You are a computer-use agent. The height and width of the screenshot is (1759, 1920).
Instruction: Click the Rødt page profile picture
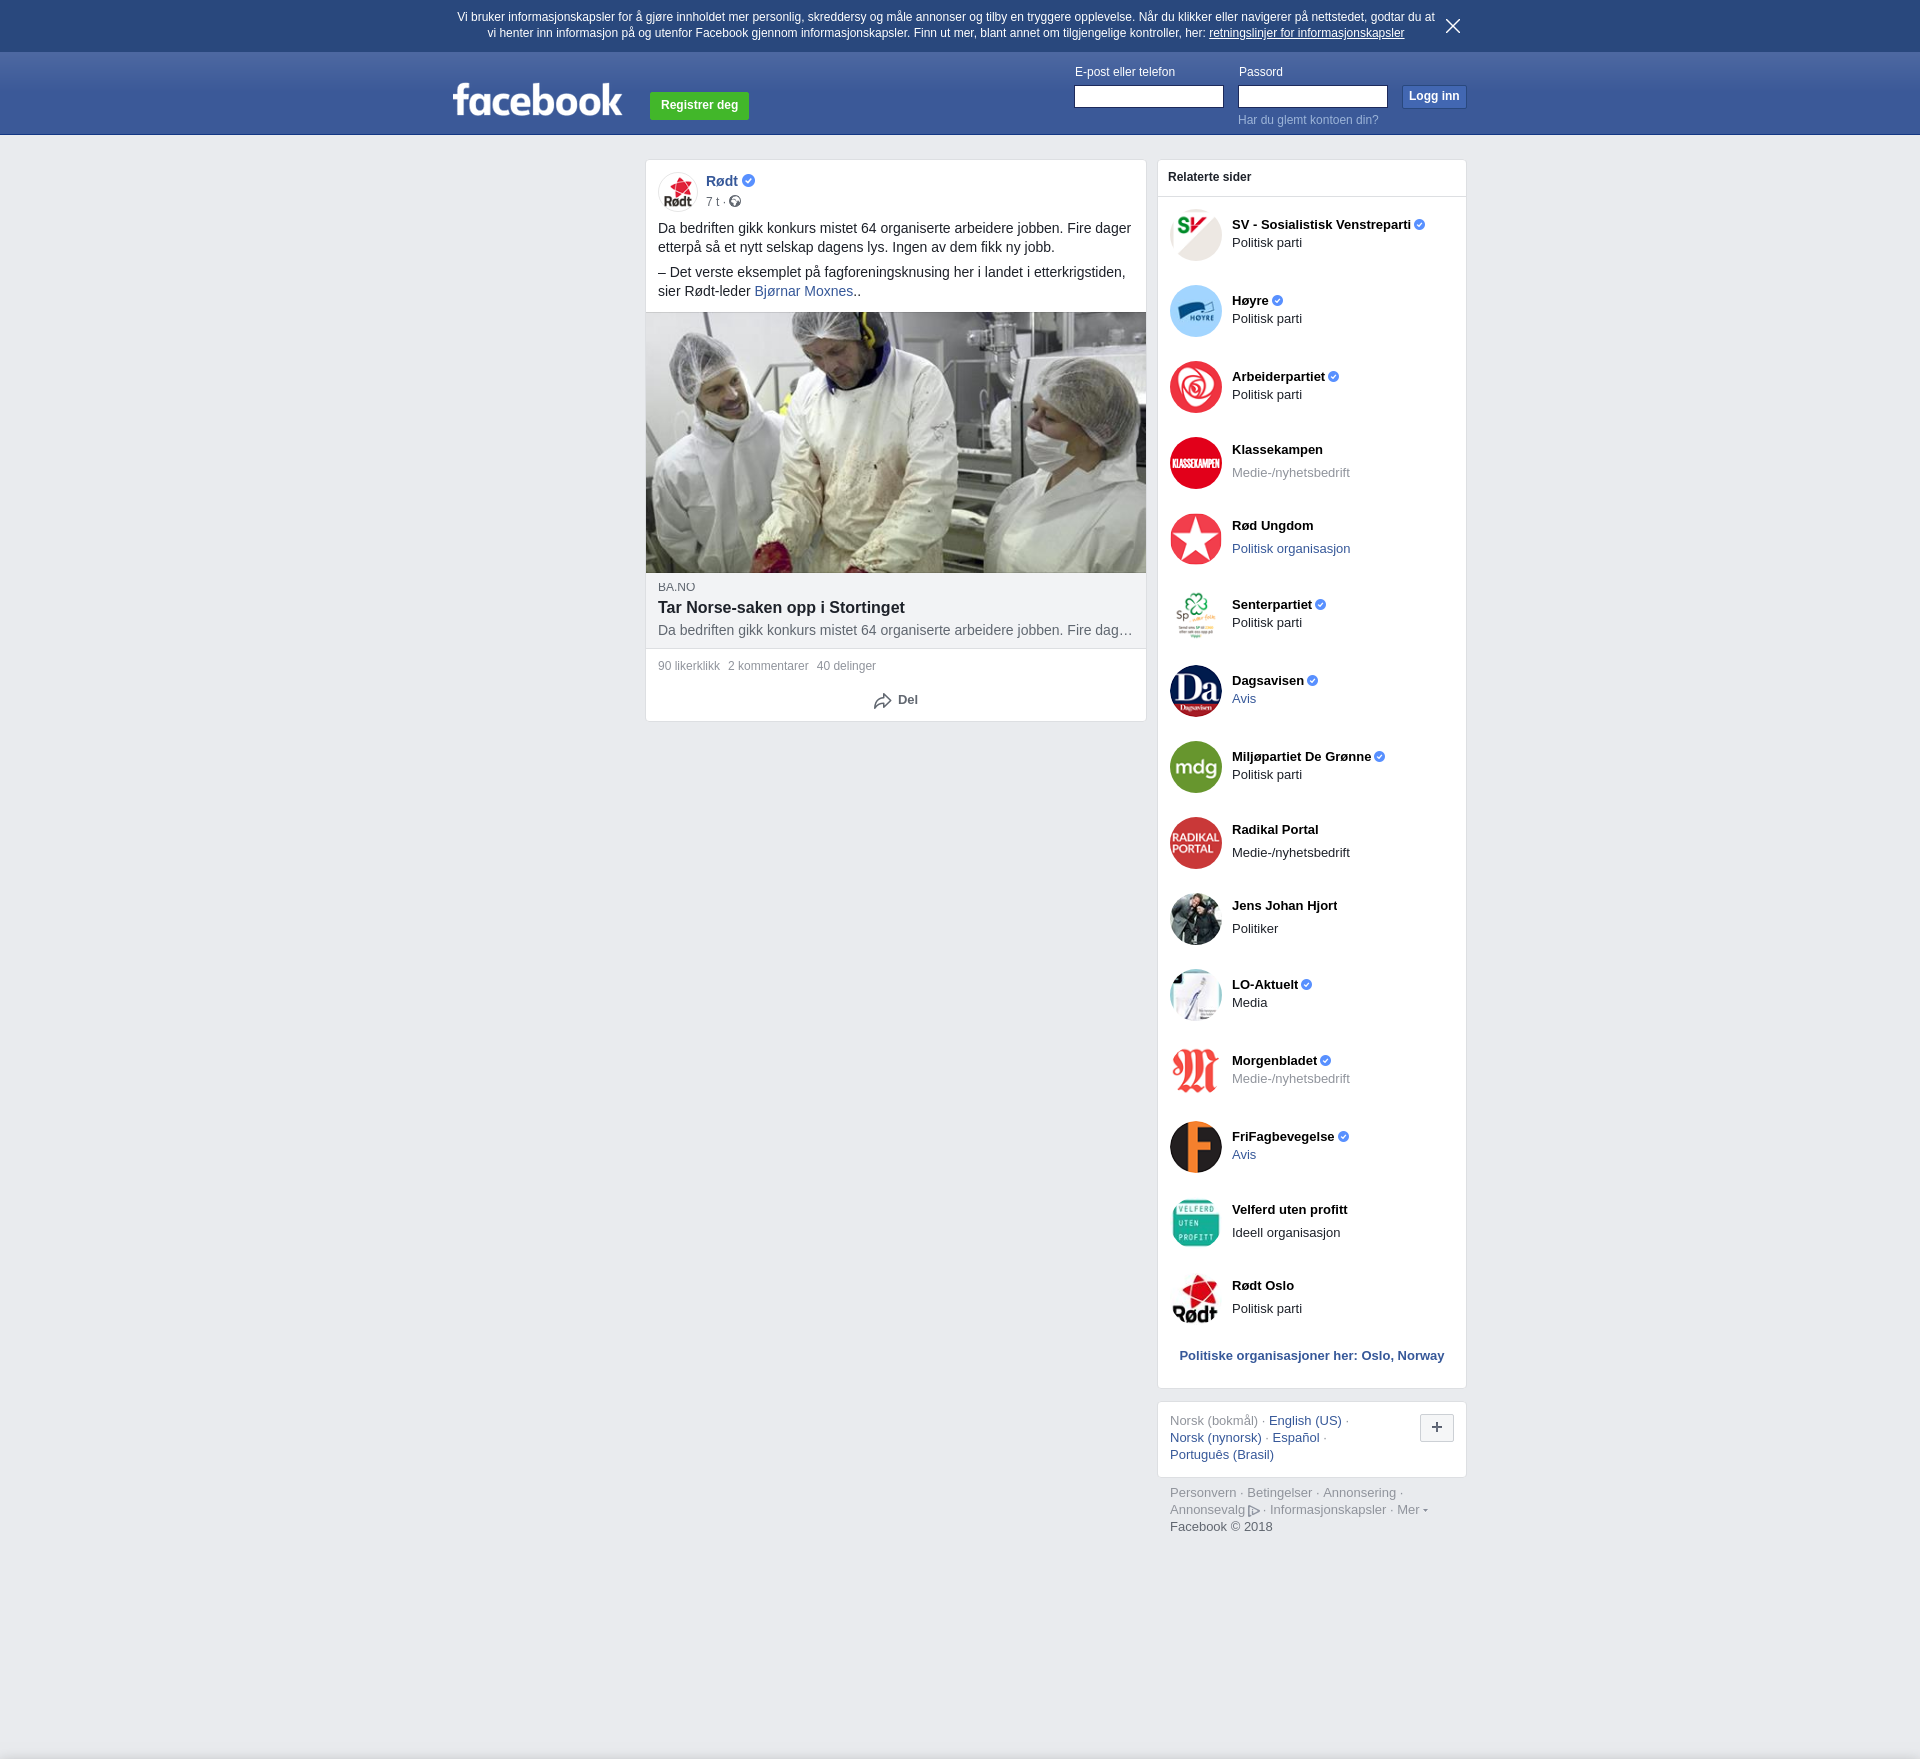[x=678, y=191]
